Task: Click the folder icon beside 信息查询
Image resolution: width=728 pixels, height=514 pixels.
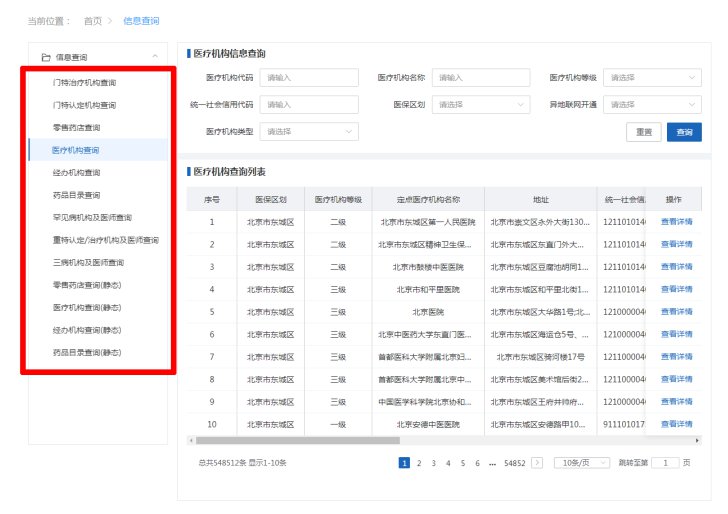Action: pyautogui.click(x=45, y=57)
